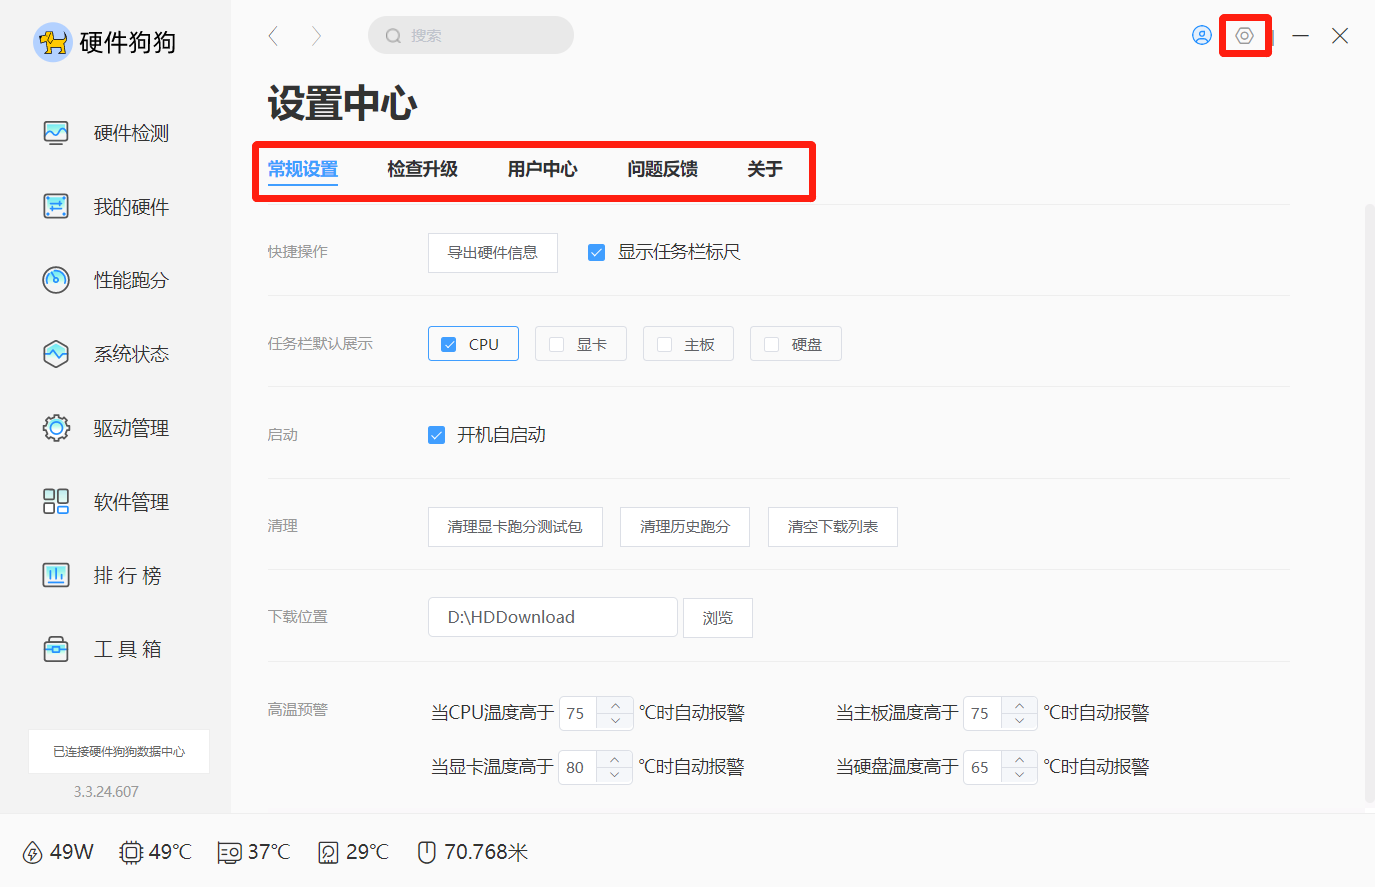Decrease CPU temperature alarm threshold
The height and width of the screenshot is (888, 1375).
click(615, 721)
